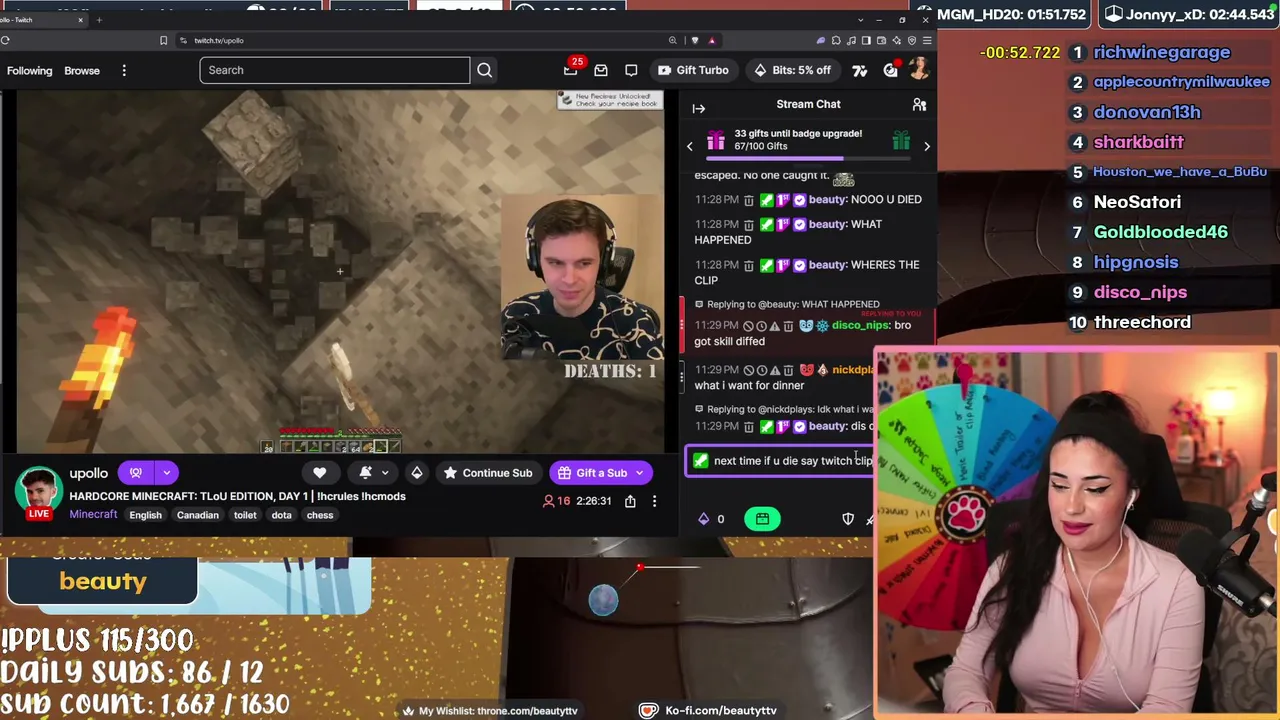Open the browser hamburger menu icon
Viewport: 1280px width, 720px height.
927,40
